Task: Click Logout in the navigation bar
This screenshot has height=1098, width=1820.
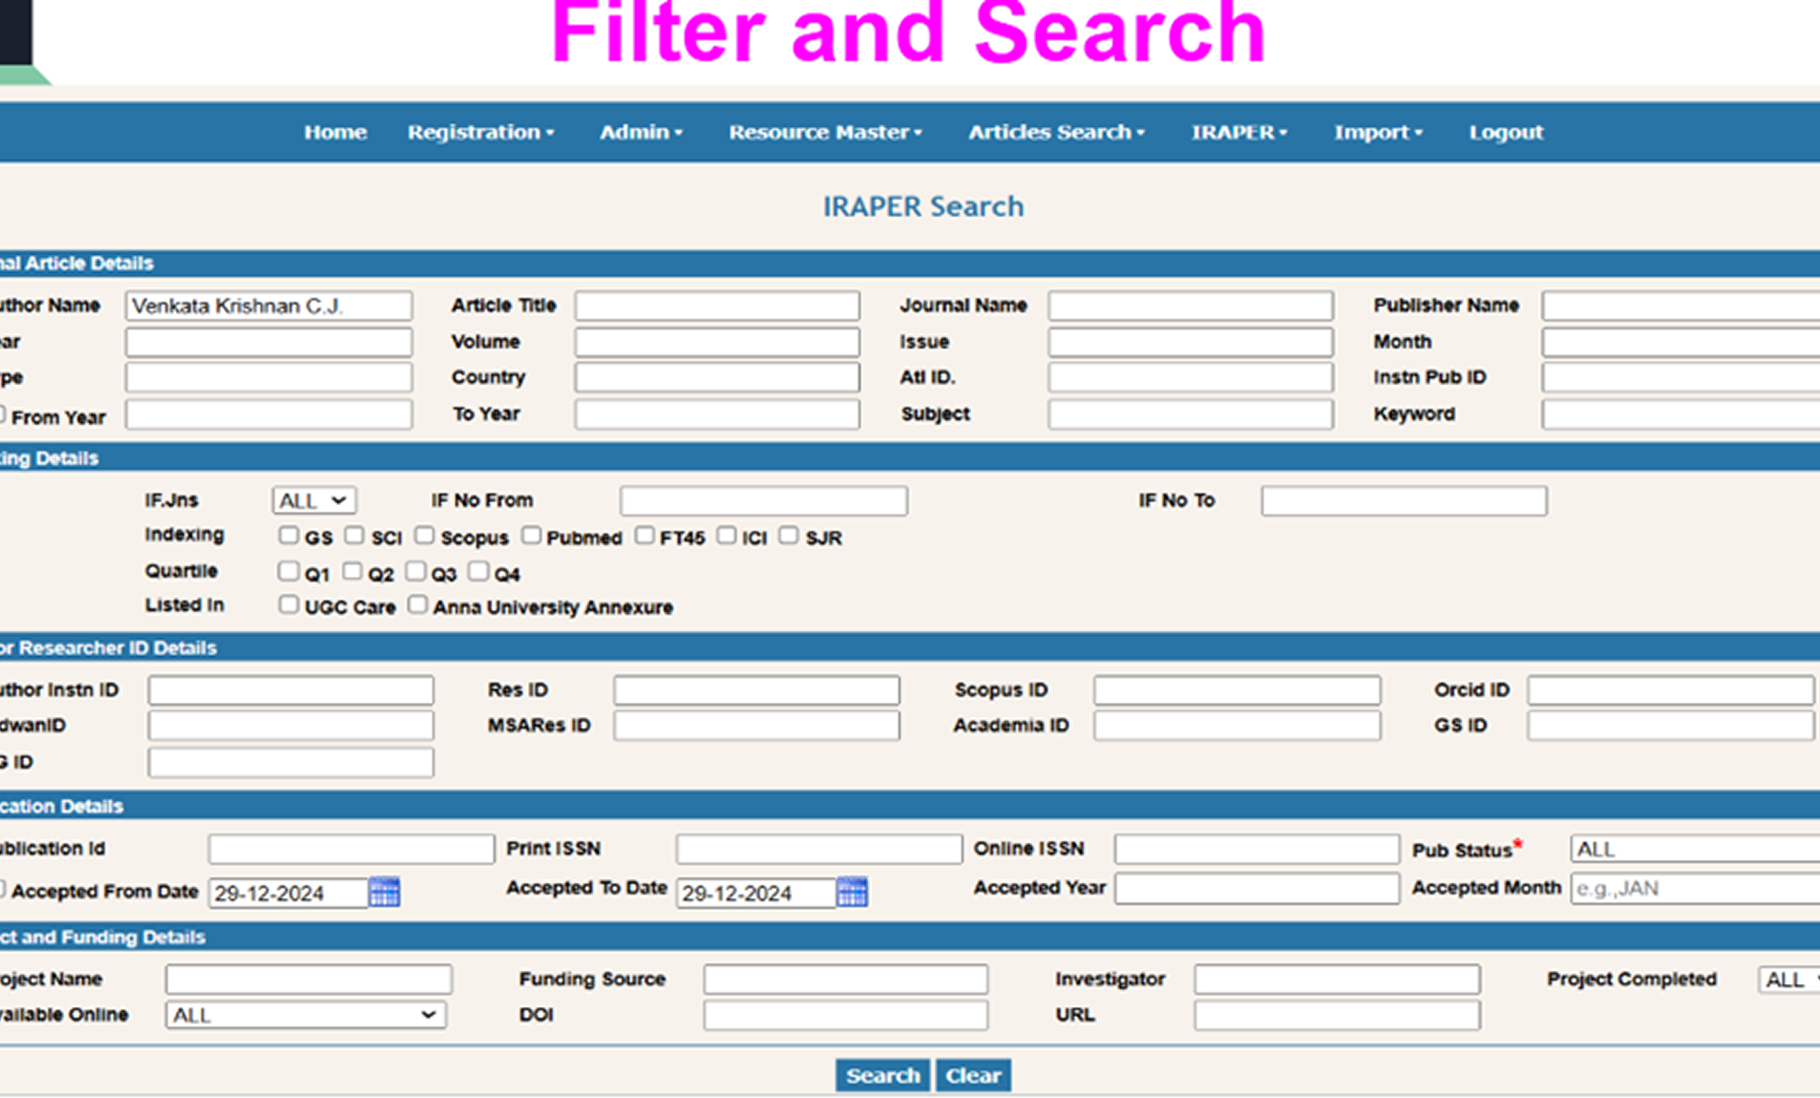Action: pos(1505,132)
